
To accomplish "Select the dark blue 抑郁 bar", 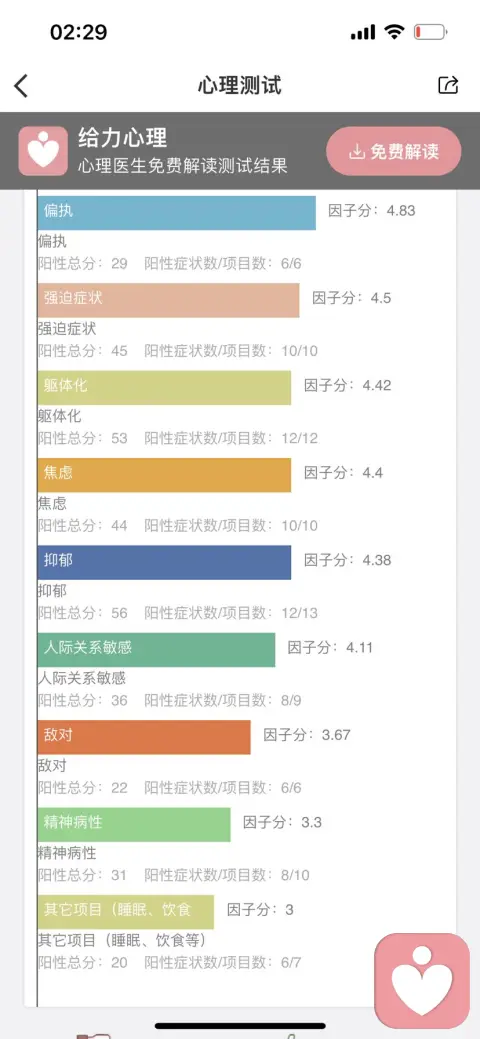I will pyautogui.click(x=164, y=562).
